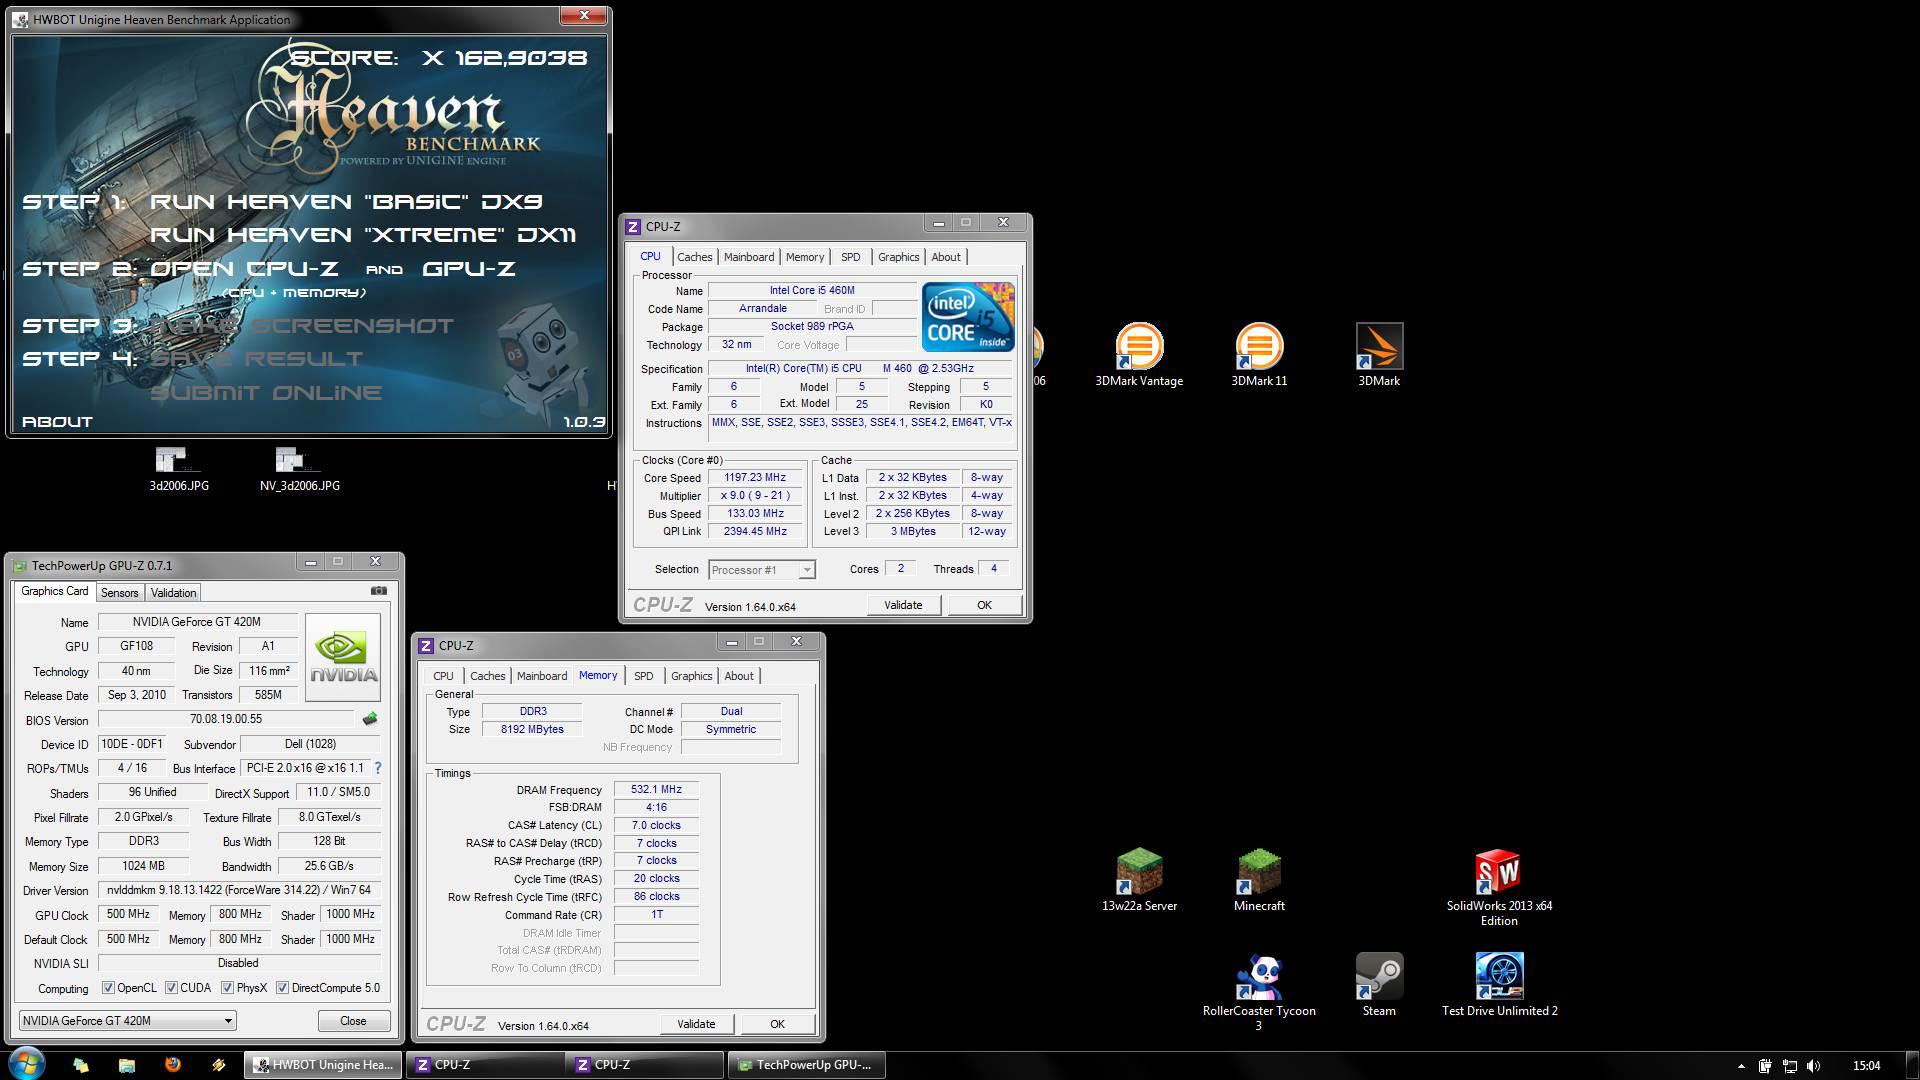Open About tab in CPU-Z memory window
This screenshot has width=1920, height=1080.
pos(739,676)
